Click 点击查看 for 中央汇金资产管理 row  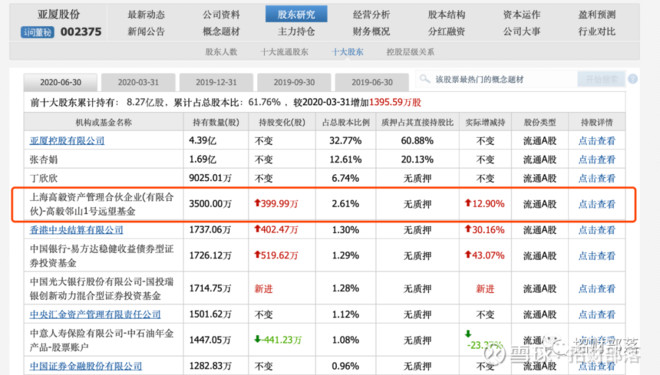click(596, 314)
